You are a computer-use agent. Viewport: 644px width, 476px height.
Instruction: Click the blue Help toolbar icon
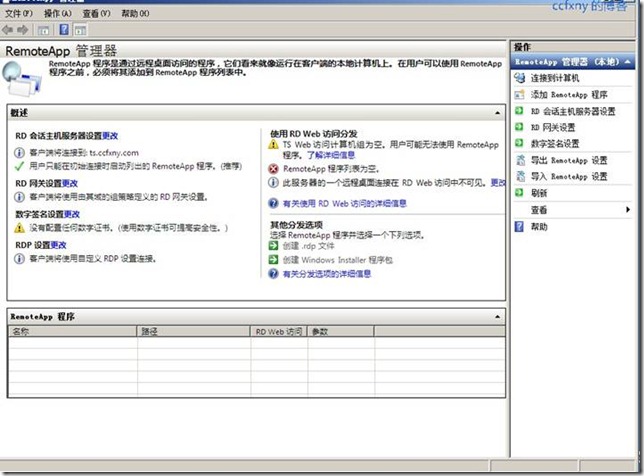click(64, 30)
